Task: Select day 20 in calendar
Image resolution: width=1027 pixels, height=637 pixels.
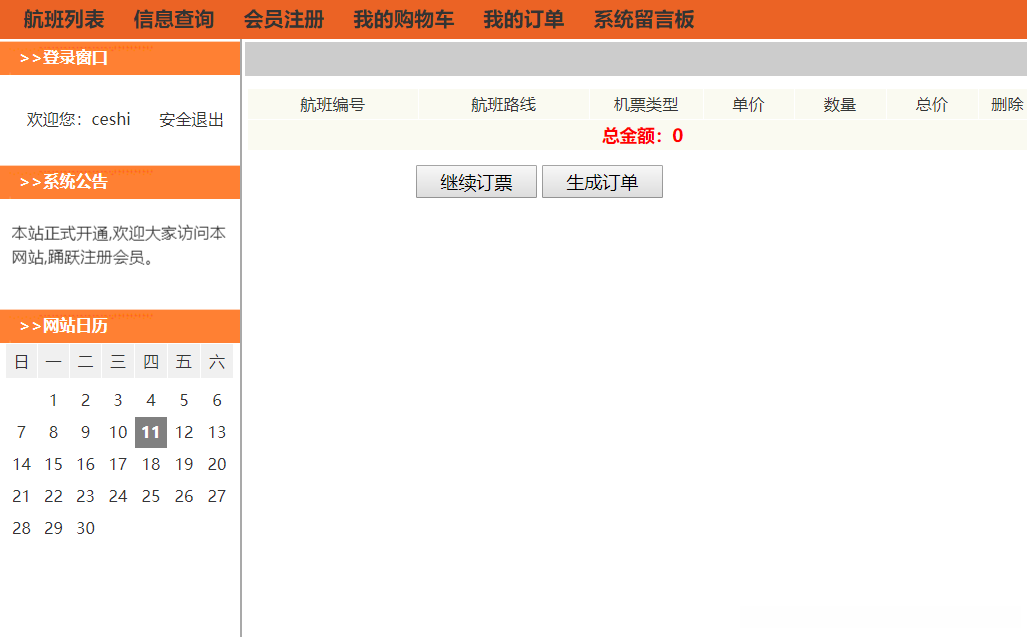Action: tap(217, 464)
